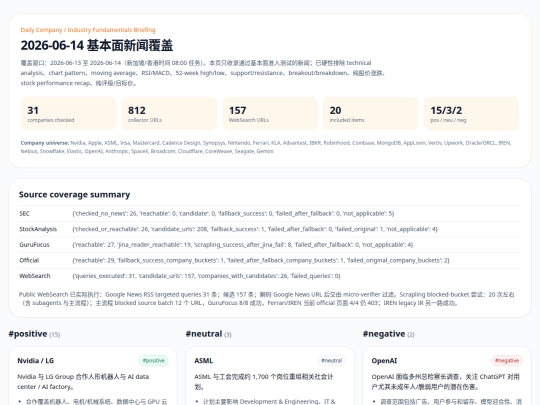
Task: Click the OpenAI card summary about ChatGPT
Action: (x=445, y=382)
